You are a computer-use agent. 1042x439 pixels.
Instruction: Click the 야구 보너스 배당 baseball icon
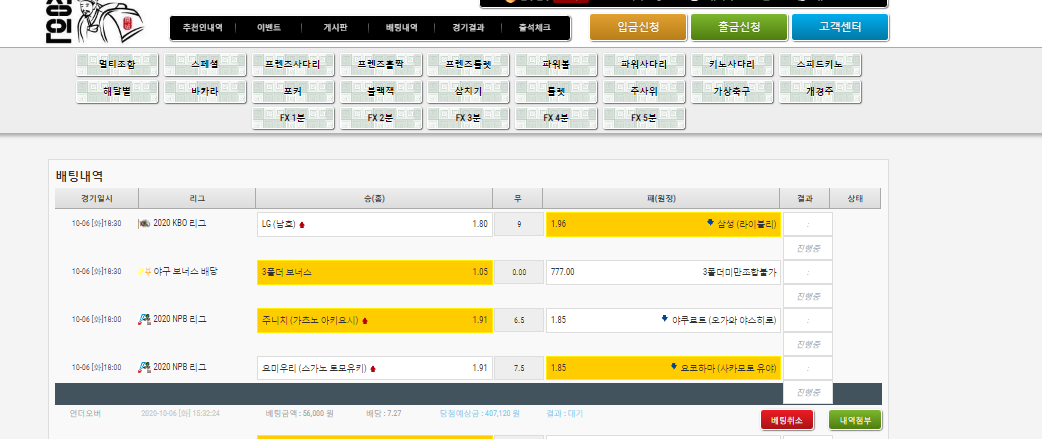pos(144,272)
